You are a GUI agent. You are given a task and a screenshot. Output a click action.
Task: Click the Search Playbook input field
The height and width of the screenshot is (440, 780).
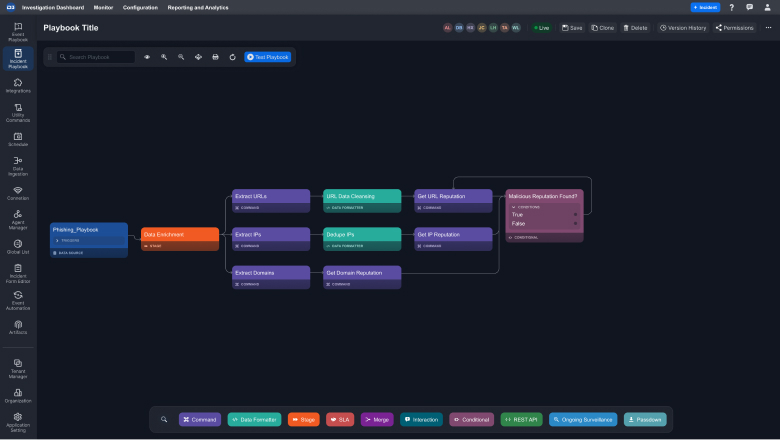point(98,57)
